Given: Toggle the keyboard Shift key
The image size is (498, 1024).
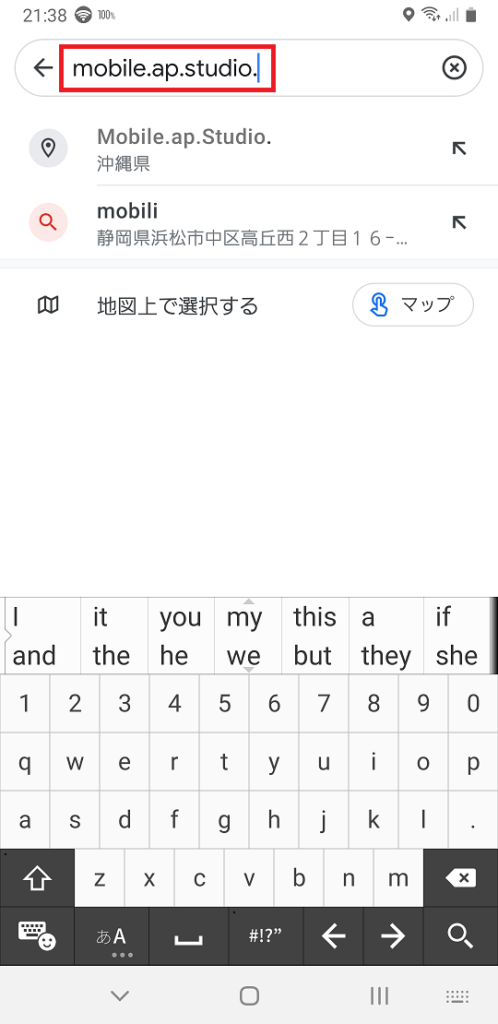Looking at the screenshot, I should pyautogui.click(x=37, y=878).
